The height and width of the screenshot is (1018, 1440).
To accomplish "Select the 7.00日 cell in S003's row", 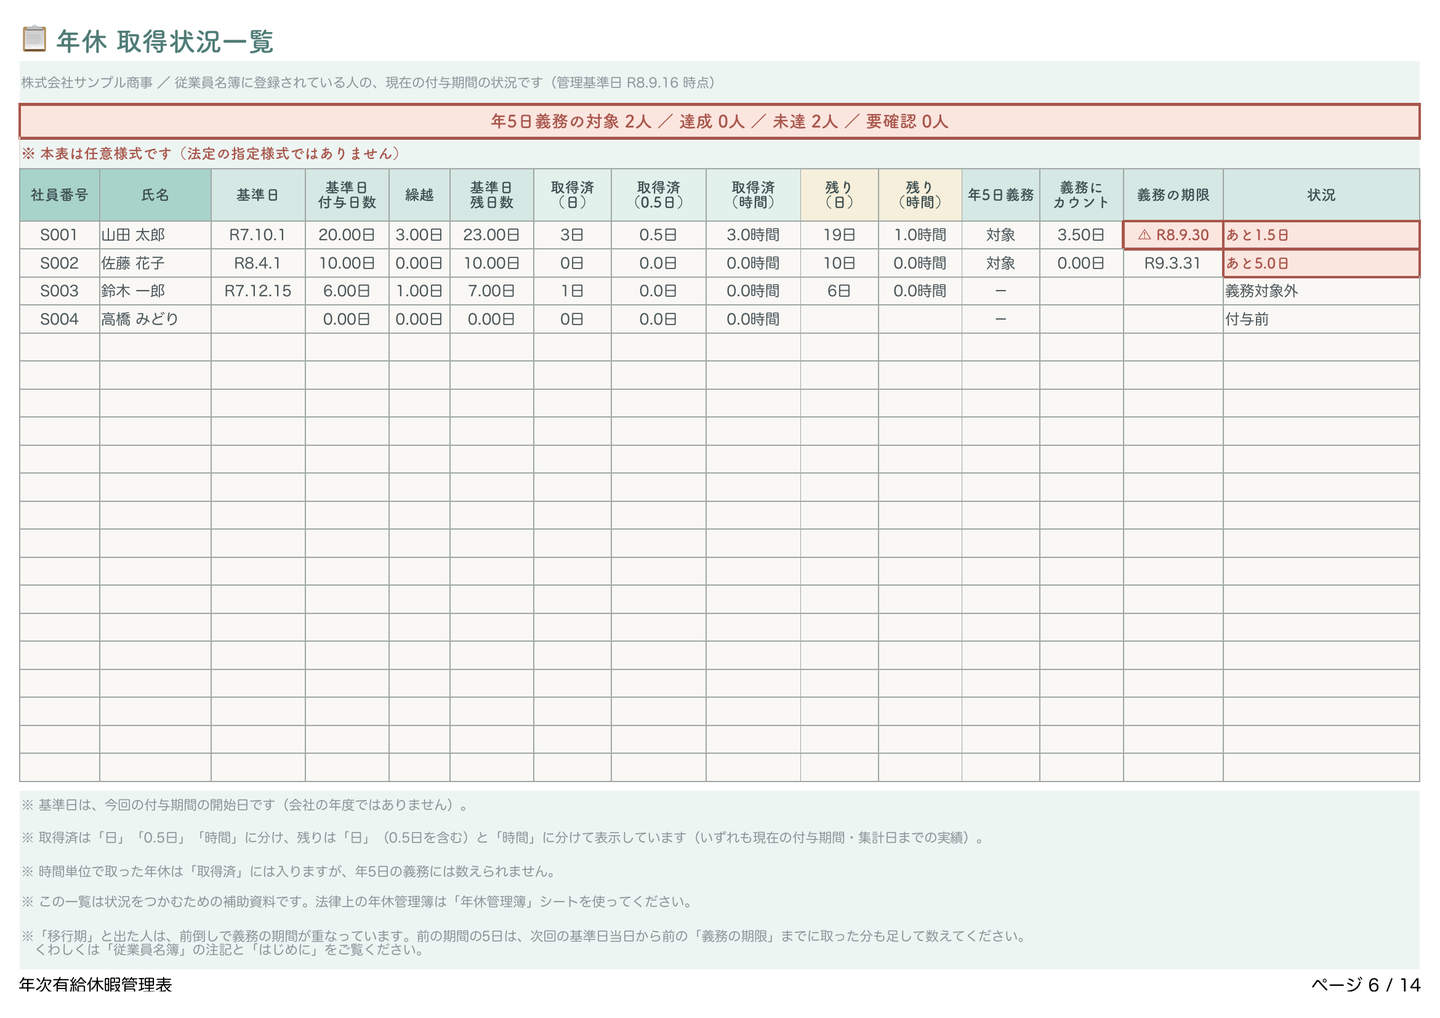I will pos(491,291).
